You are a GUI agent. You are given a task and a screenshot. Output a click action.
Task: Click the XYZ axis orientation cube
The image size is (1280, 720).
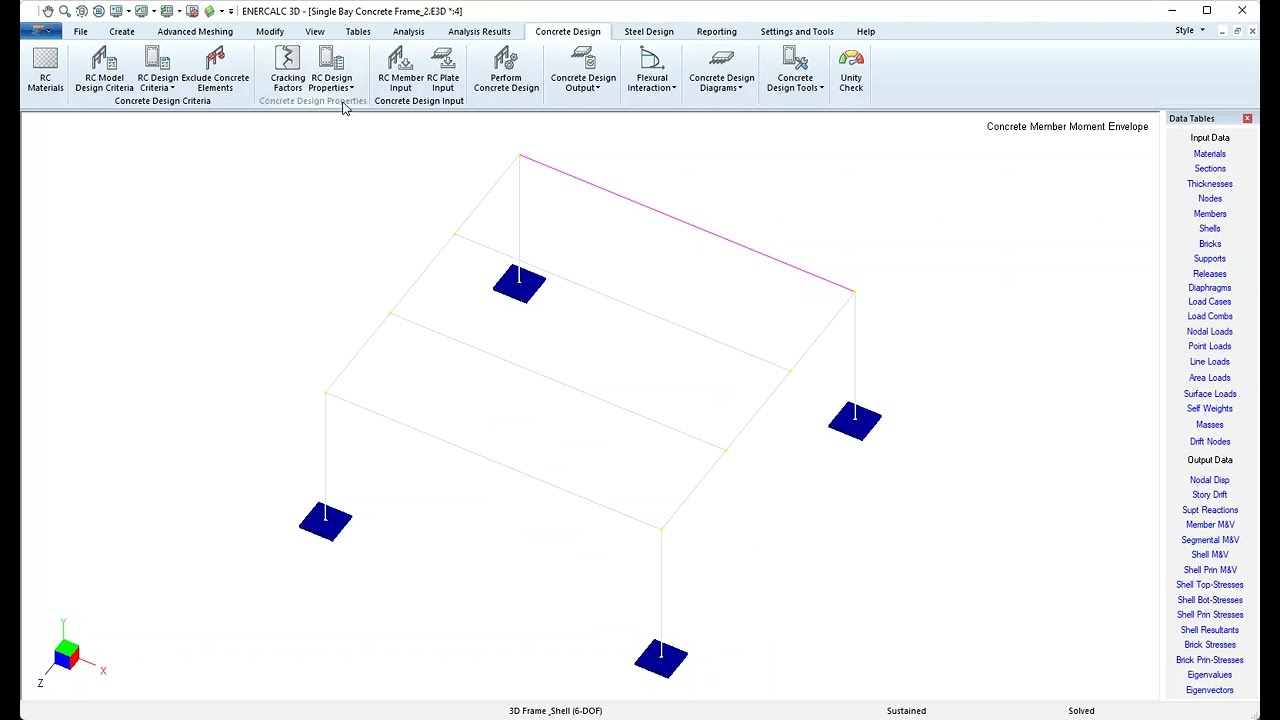67,655
